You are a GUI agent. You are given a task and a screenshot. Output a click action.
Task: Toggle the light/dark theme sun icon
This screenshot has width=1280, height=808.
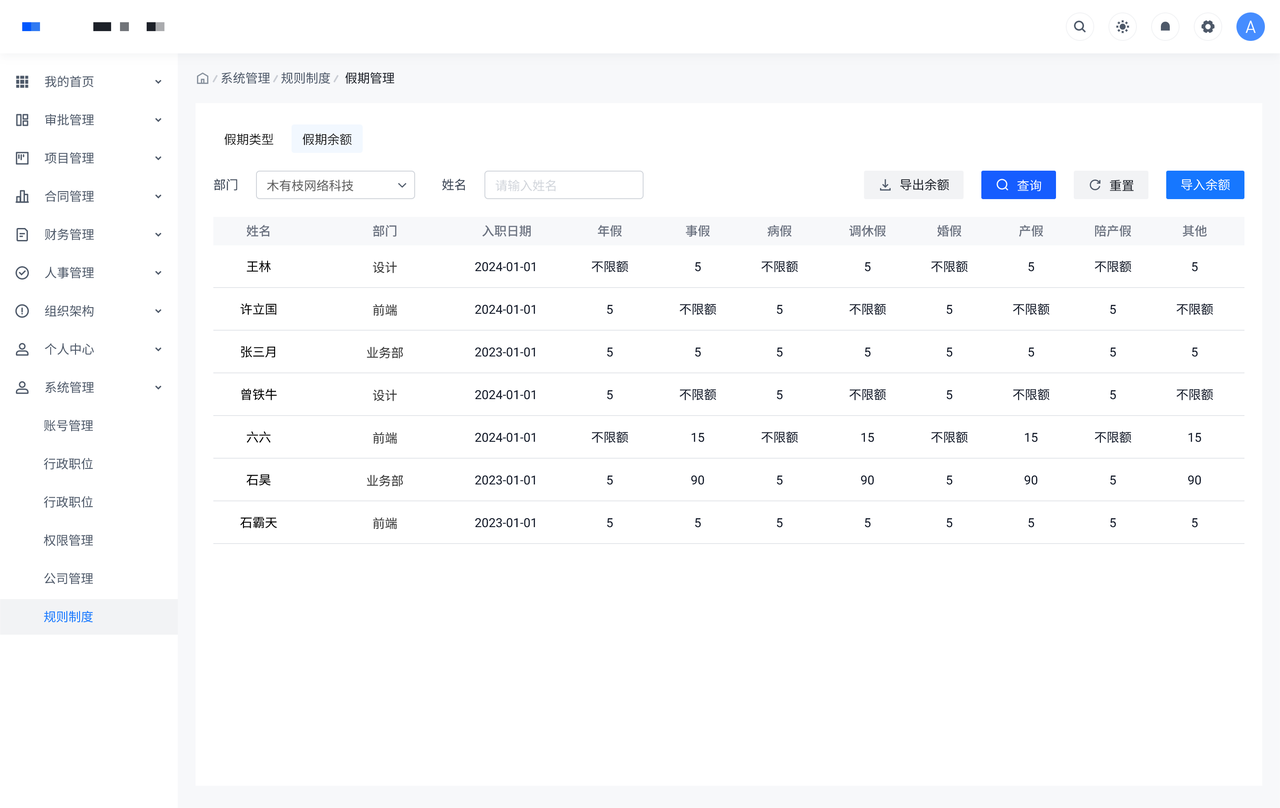[1123, 27]
